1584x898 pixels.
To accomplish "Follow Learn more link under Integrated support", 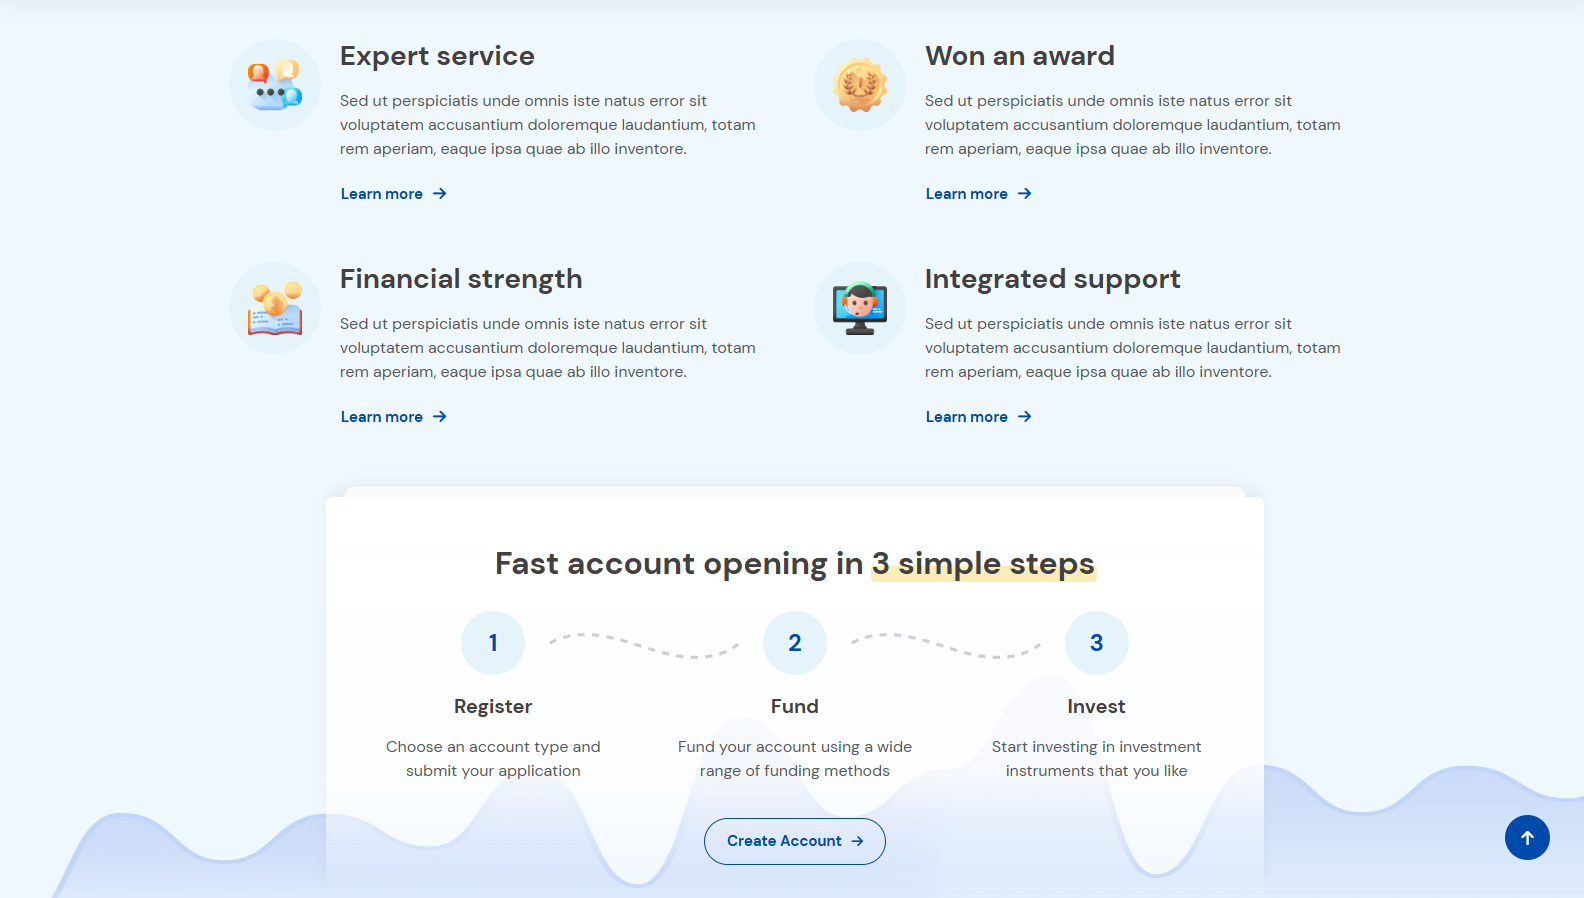I will coord(978,417).
